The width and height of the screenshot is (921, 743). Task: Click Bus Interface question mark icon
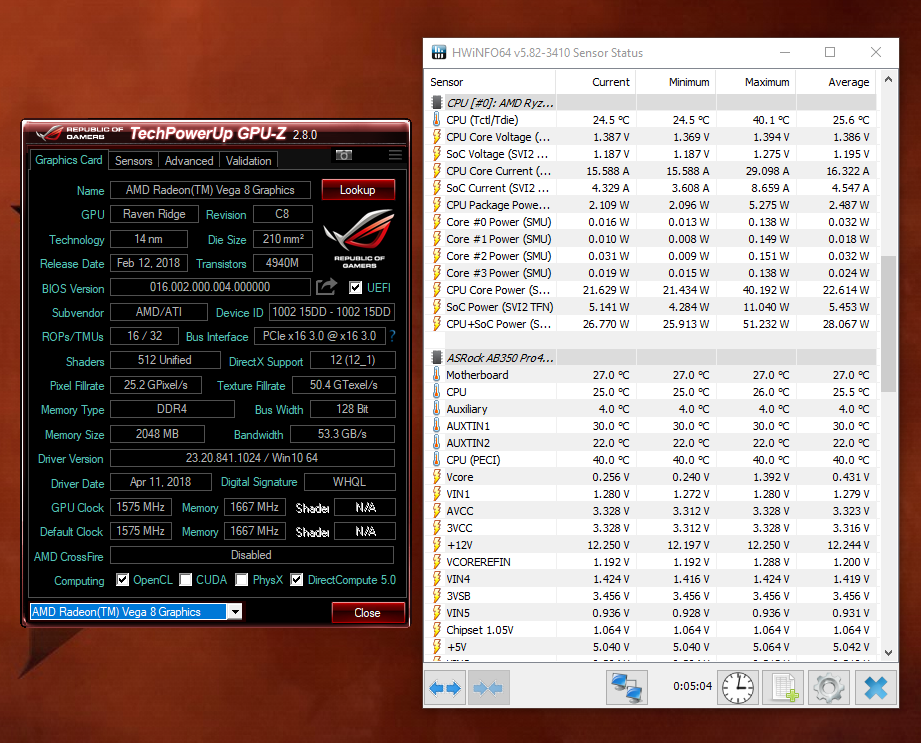coord(392,336)
